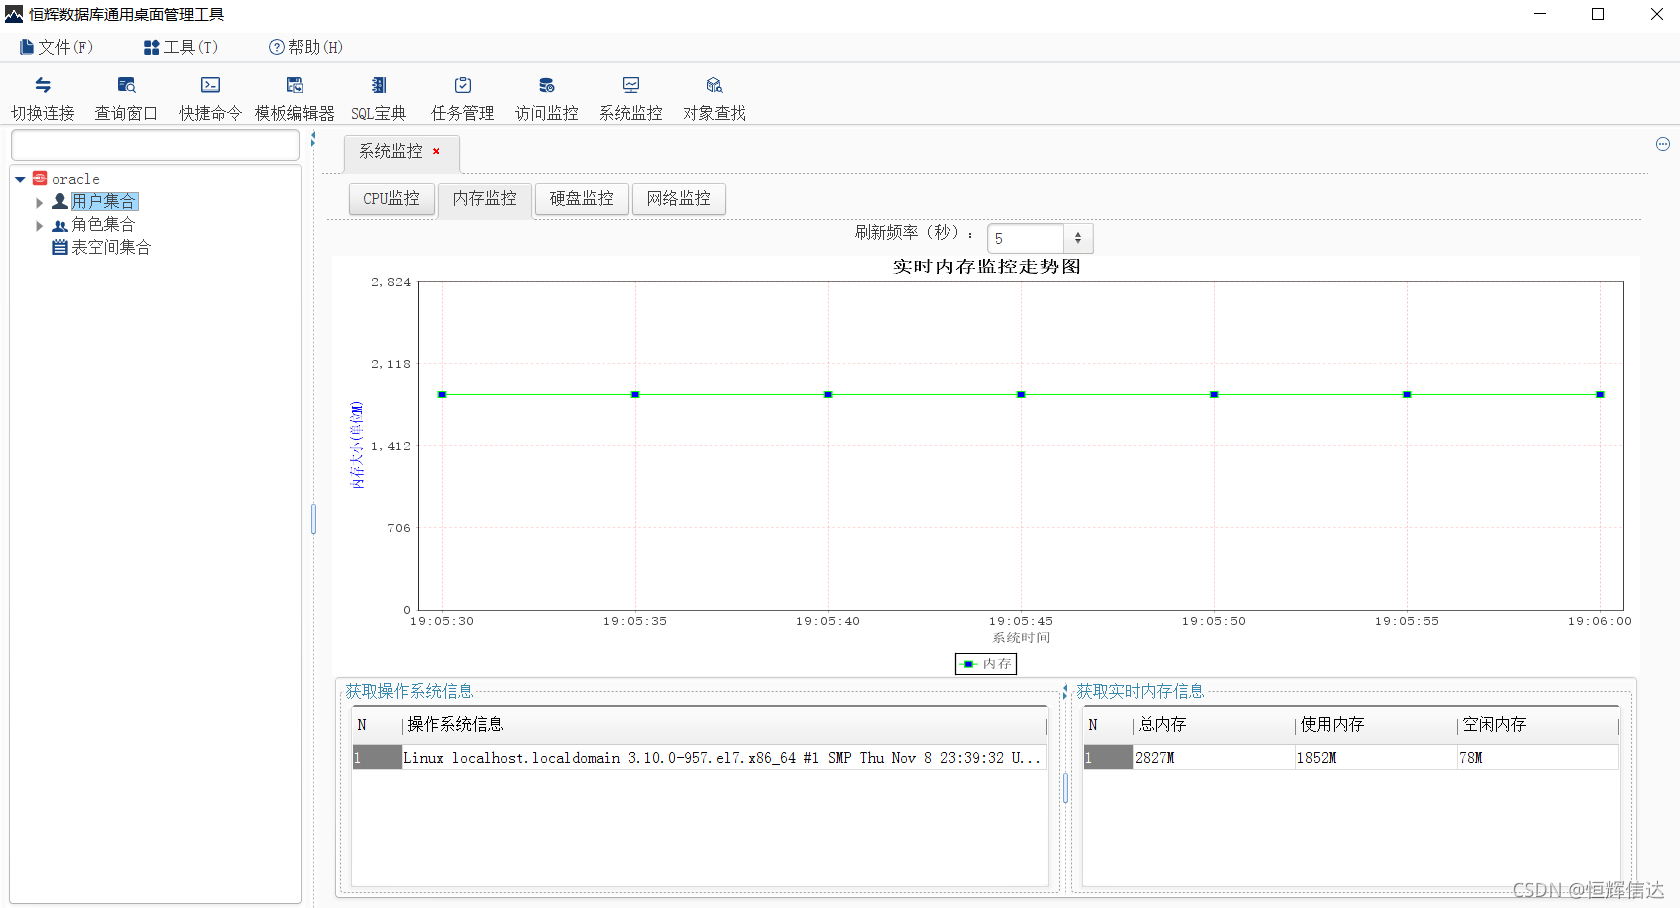Click the oracle database icon in tree

coord(40,178)
